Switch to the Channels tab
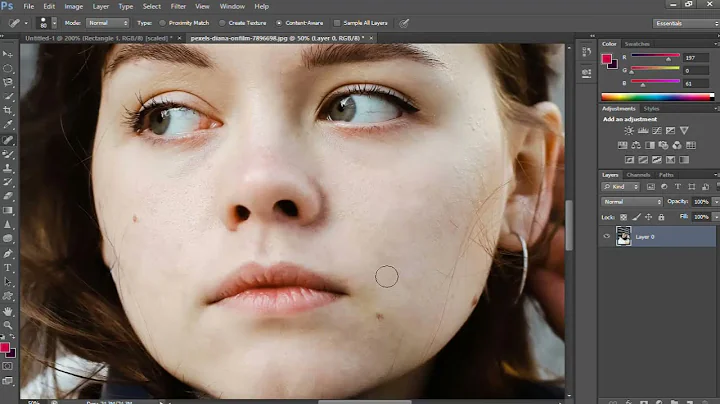This screenshot has height=404, width=720. click(638, 175)
